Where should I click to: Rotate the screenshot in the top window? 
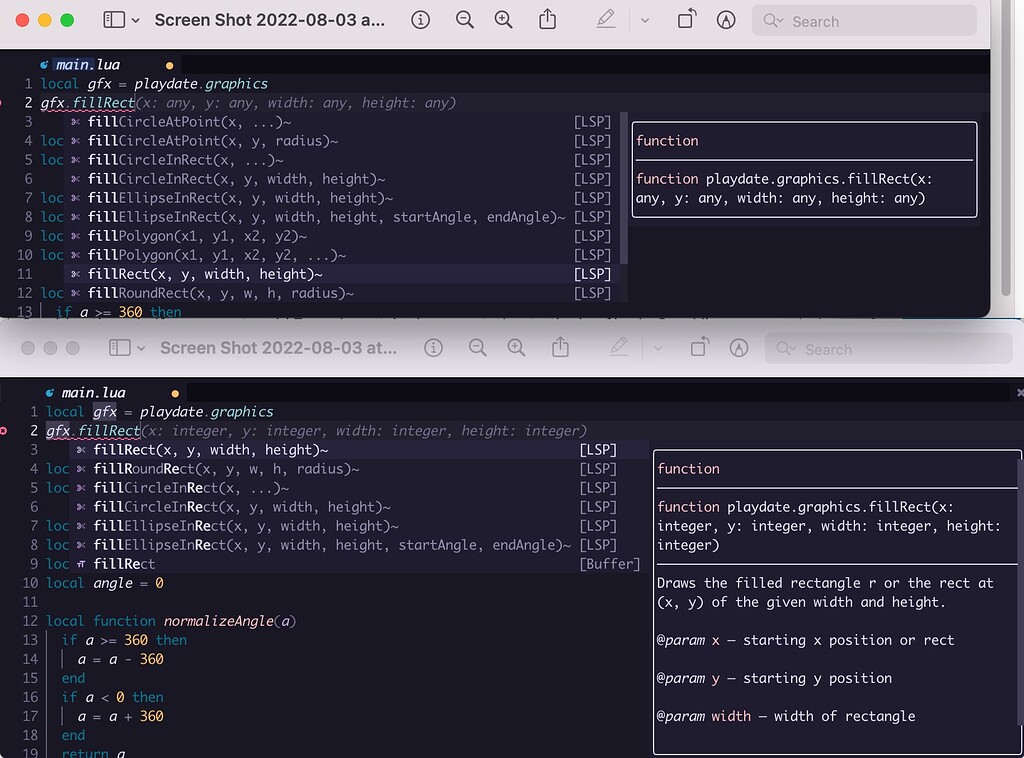coord(685,20)
